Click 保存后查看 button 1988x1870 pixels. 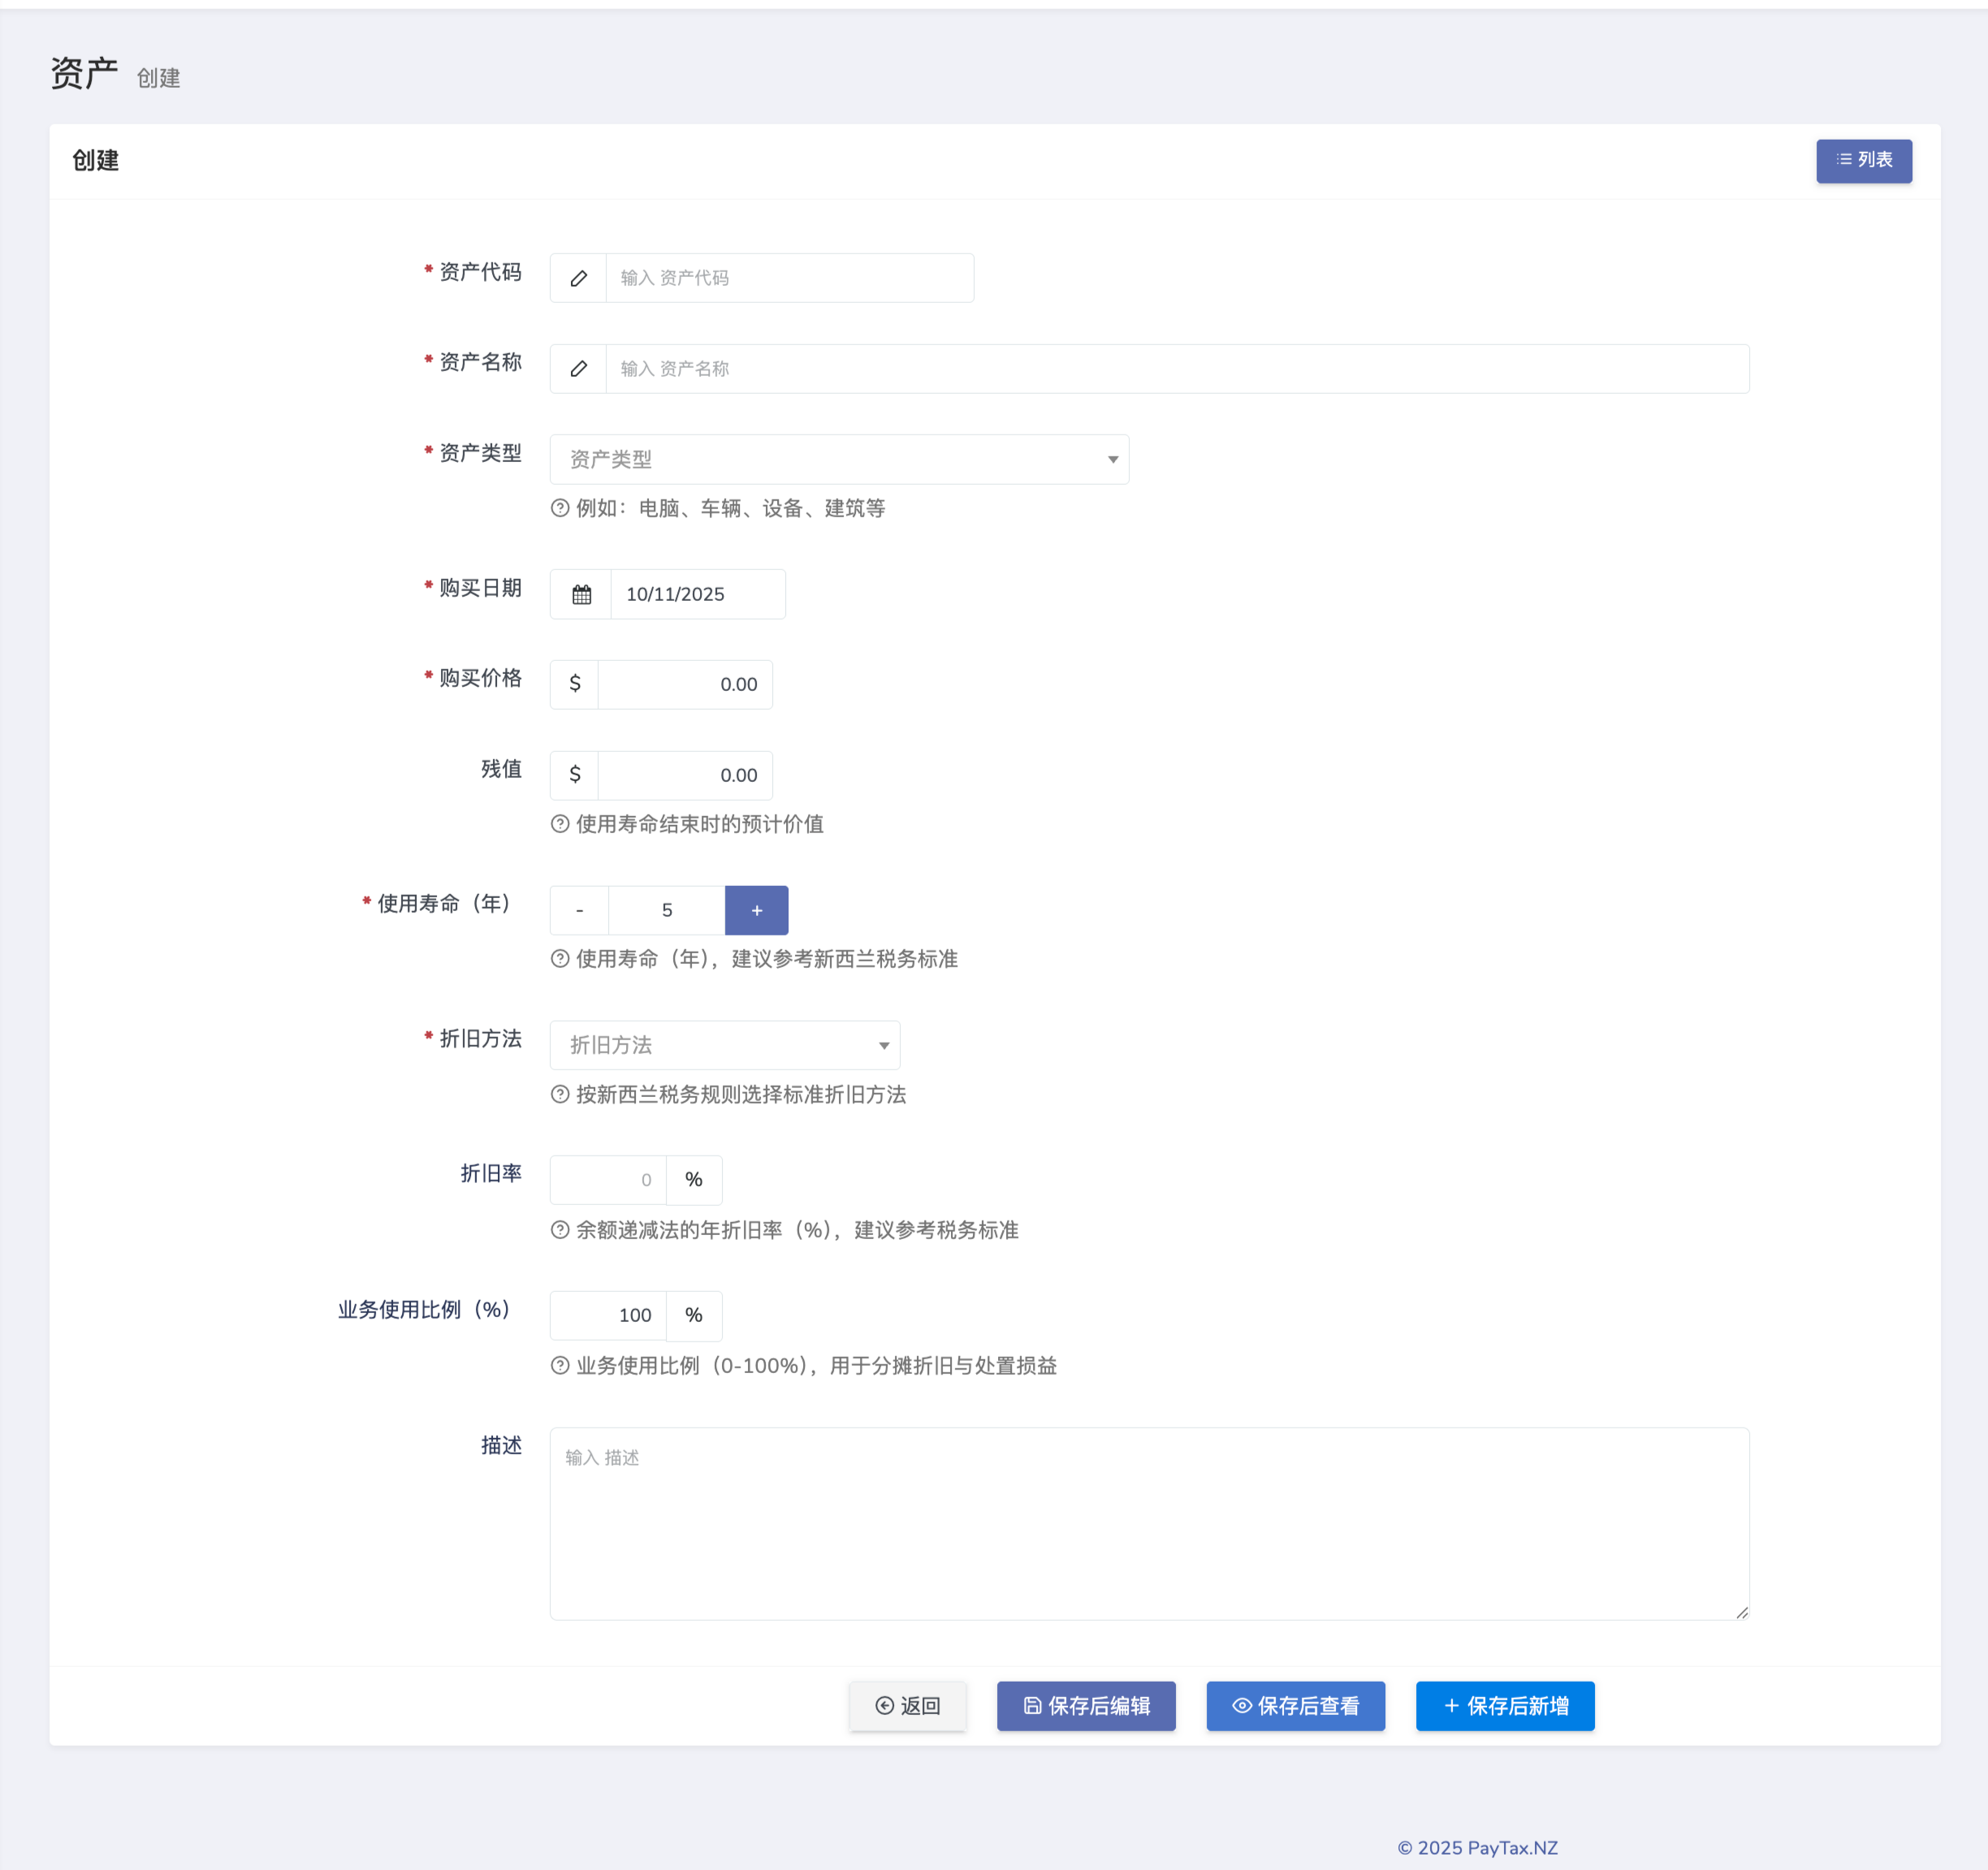coord(1295,1706)
